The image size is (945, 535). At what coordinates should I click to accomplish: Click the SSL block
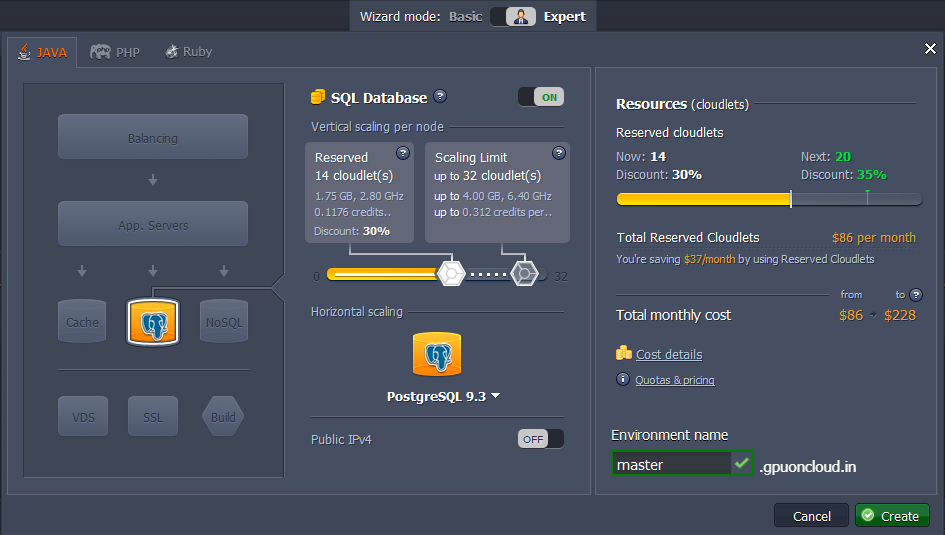152,416
